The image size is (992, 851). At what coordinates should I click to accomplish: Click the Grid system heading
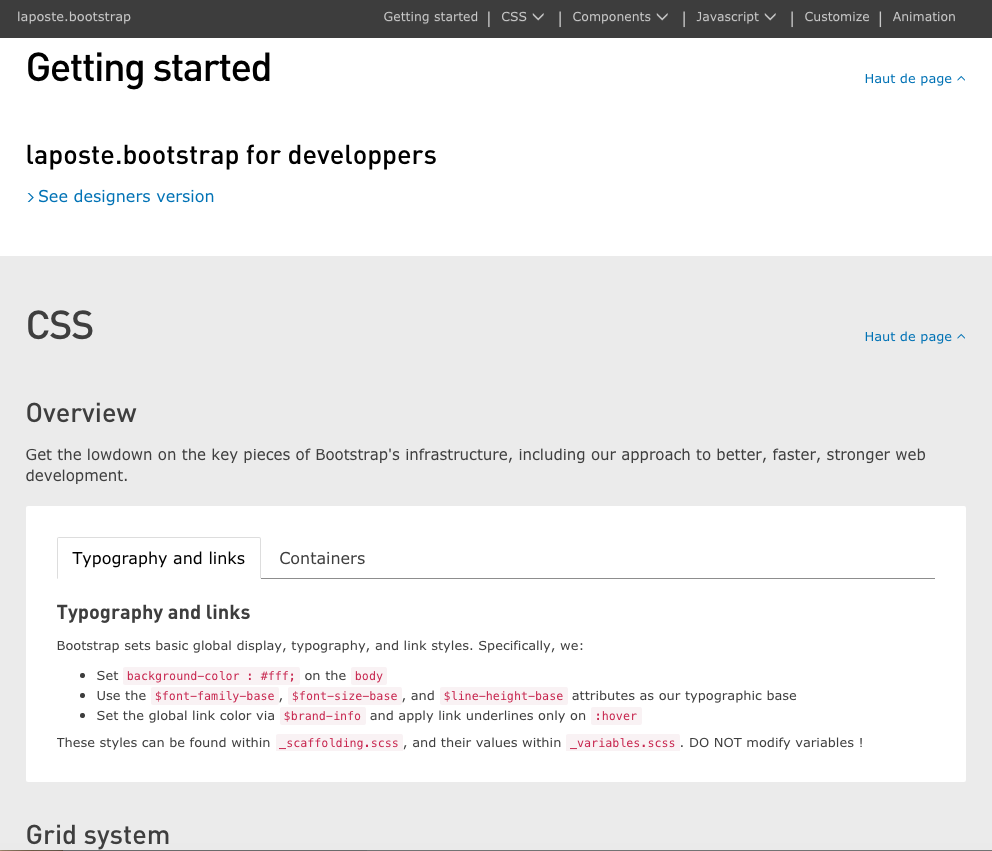click(x=98, y=835)
